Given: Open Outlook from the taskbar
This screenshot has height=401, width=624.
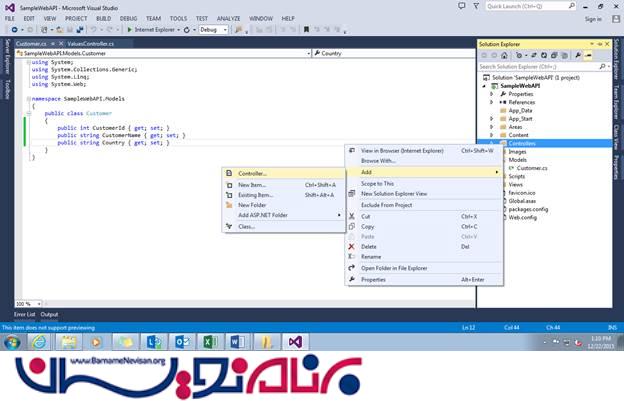Looking at the screenshot, I should [x=184, y=342].
